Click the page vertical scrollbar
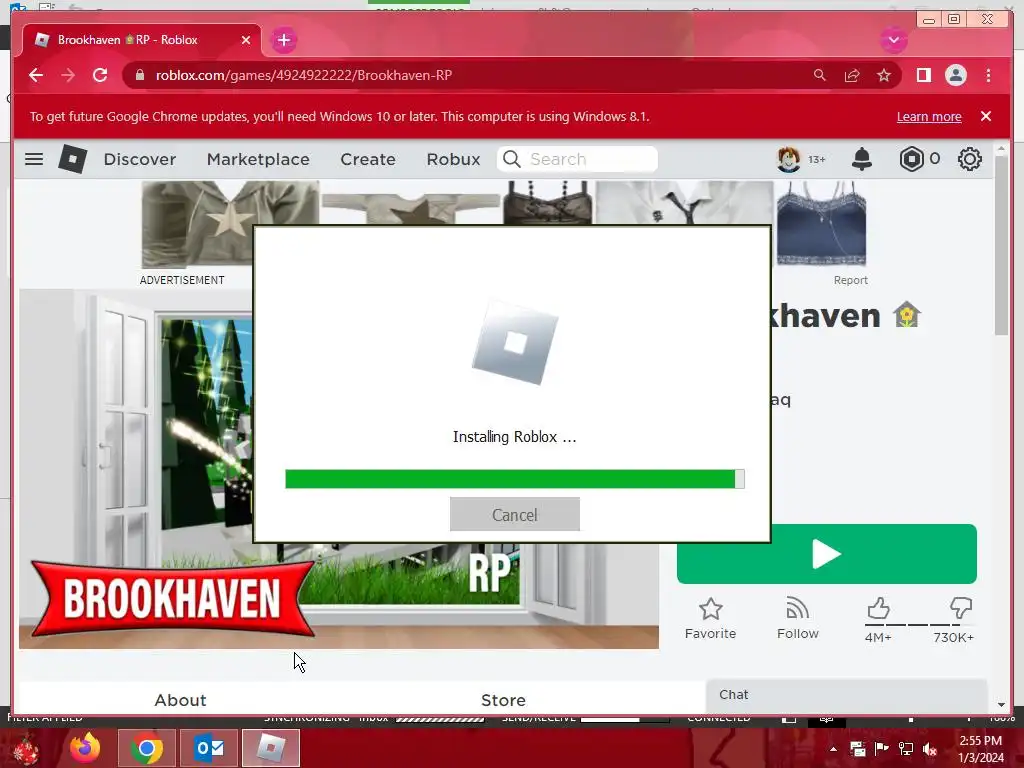1024x768 pixels. [x=1002, y=245]
